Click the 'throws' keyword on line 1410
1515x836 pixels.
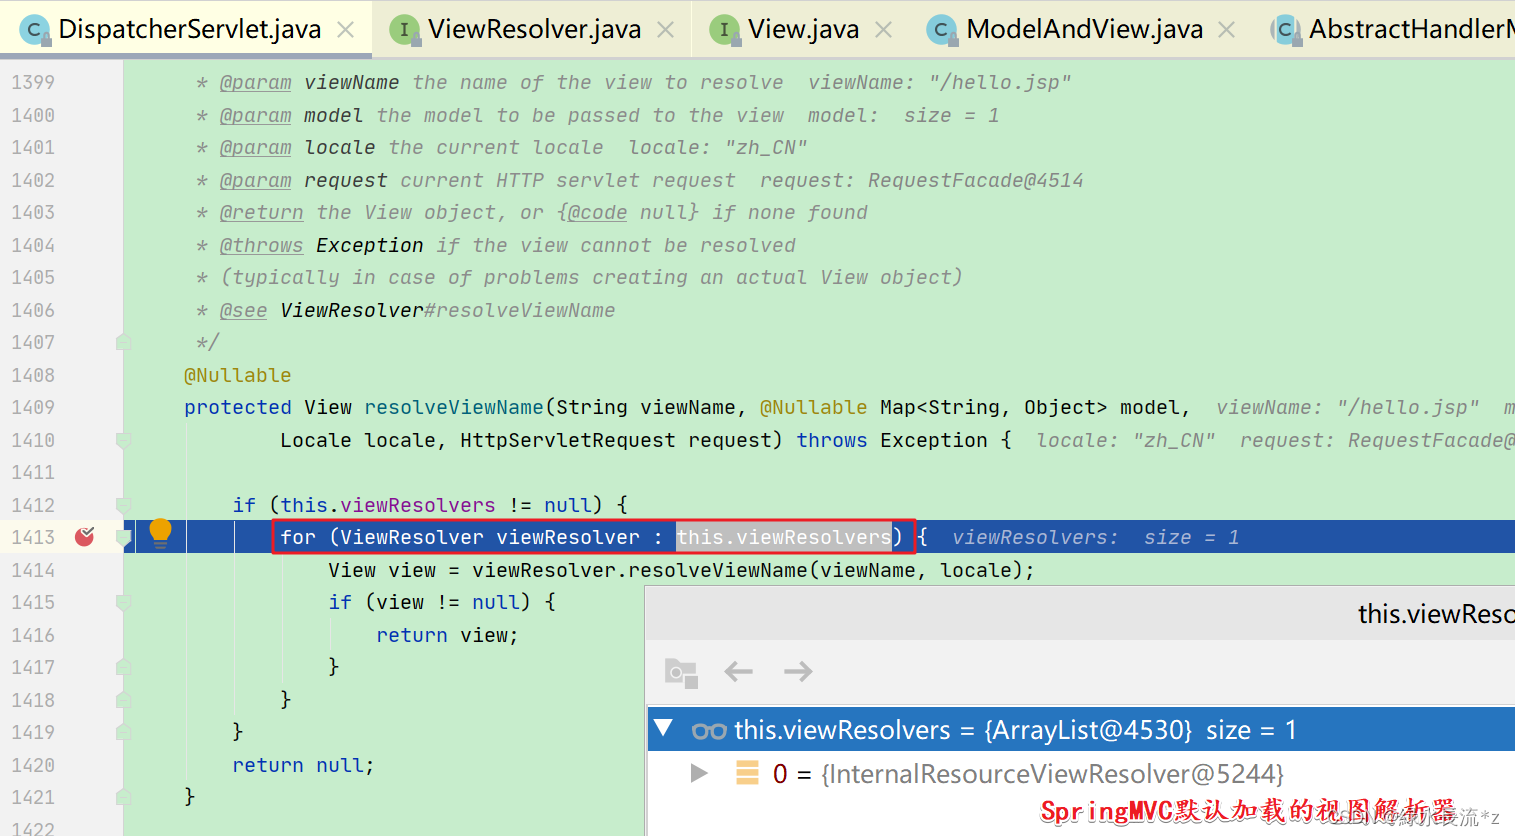[832, 440]
